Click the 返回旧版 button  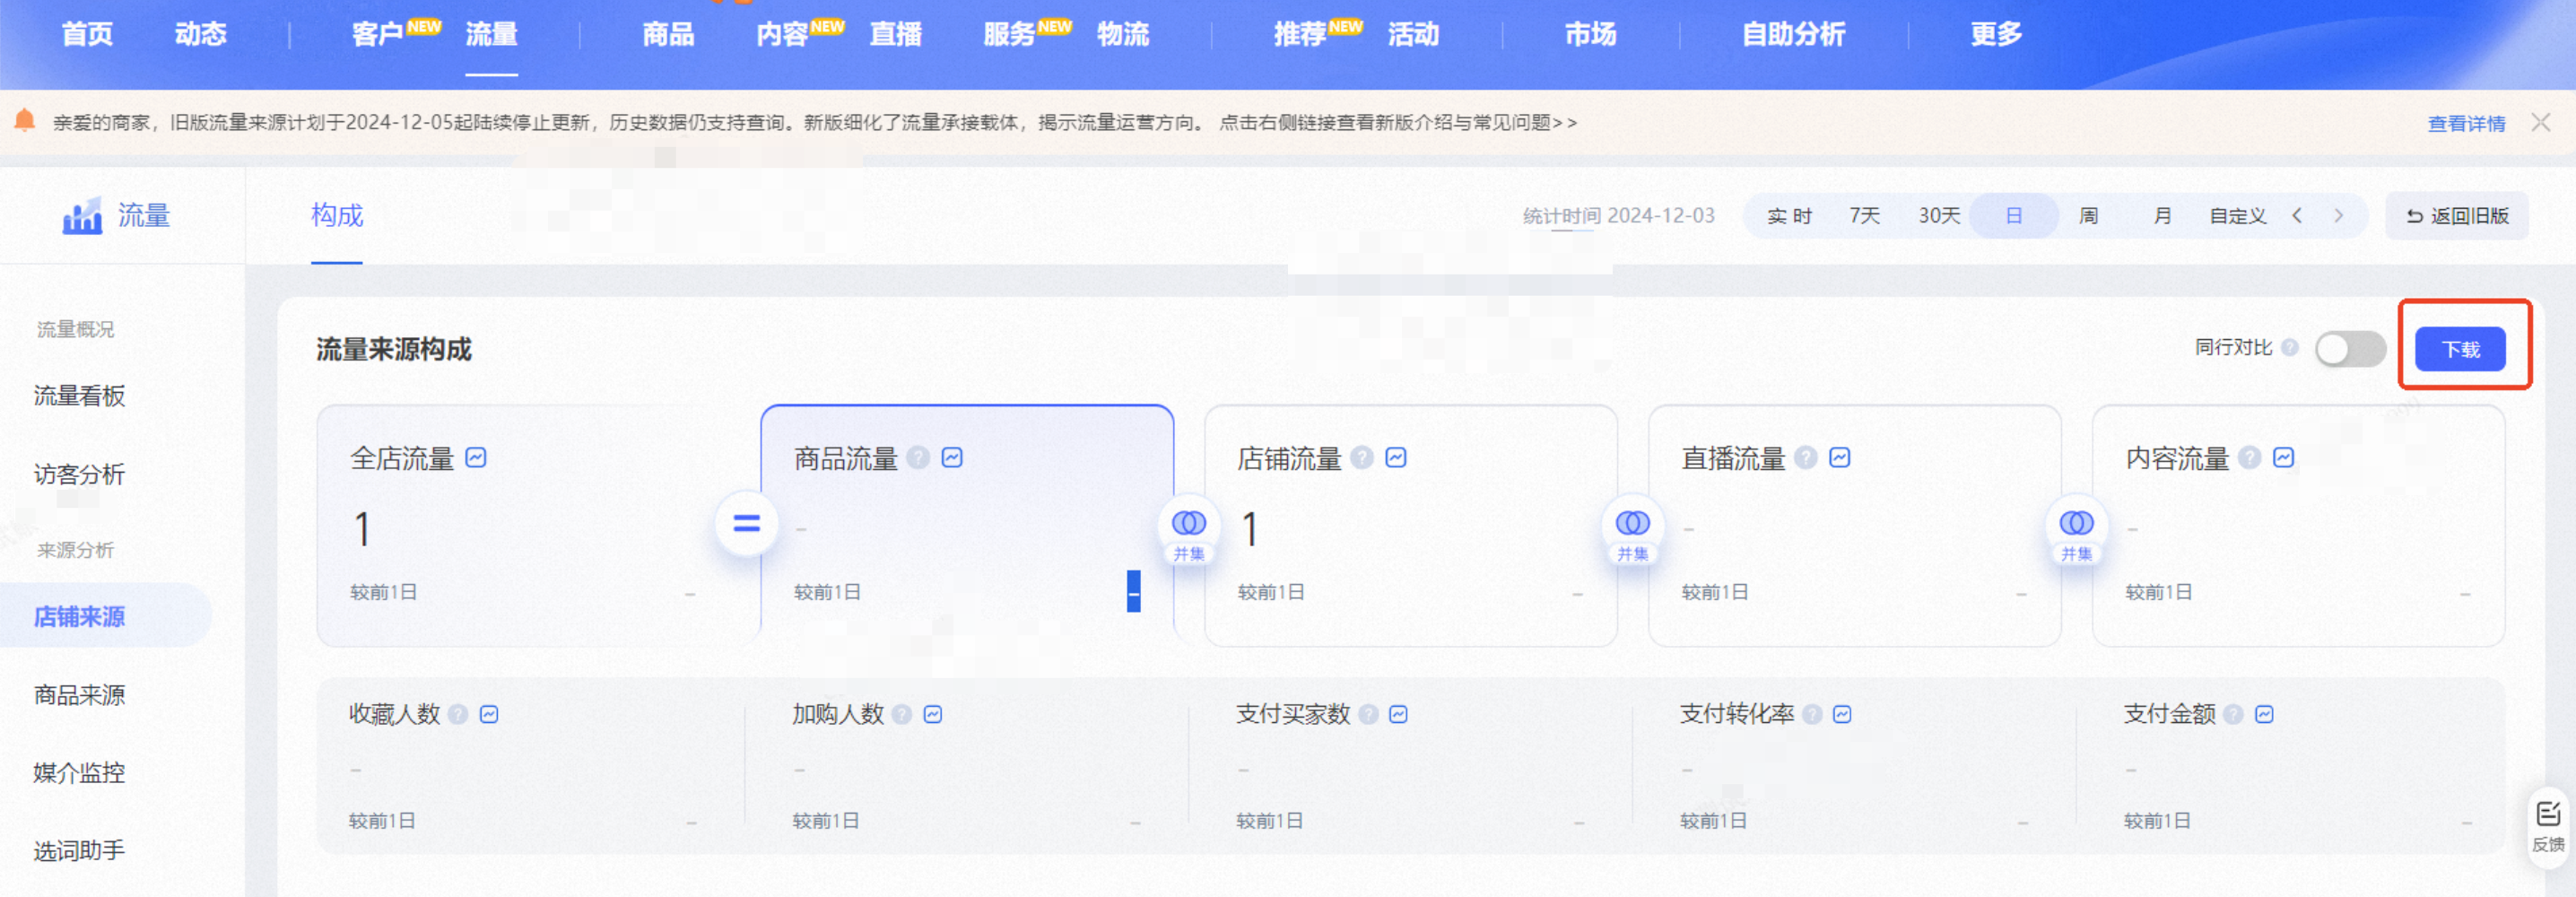[x=2457, y=216]
